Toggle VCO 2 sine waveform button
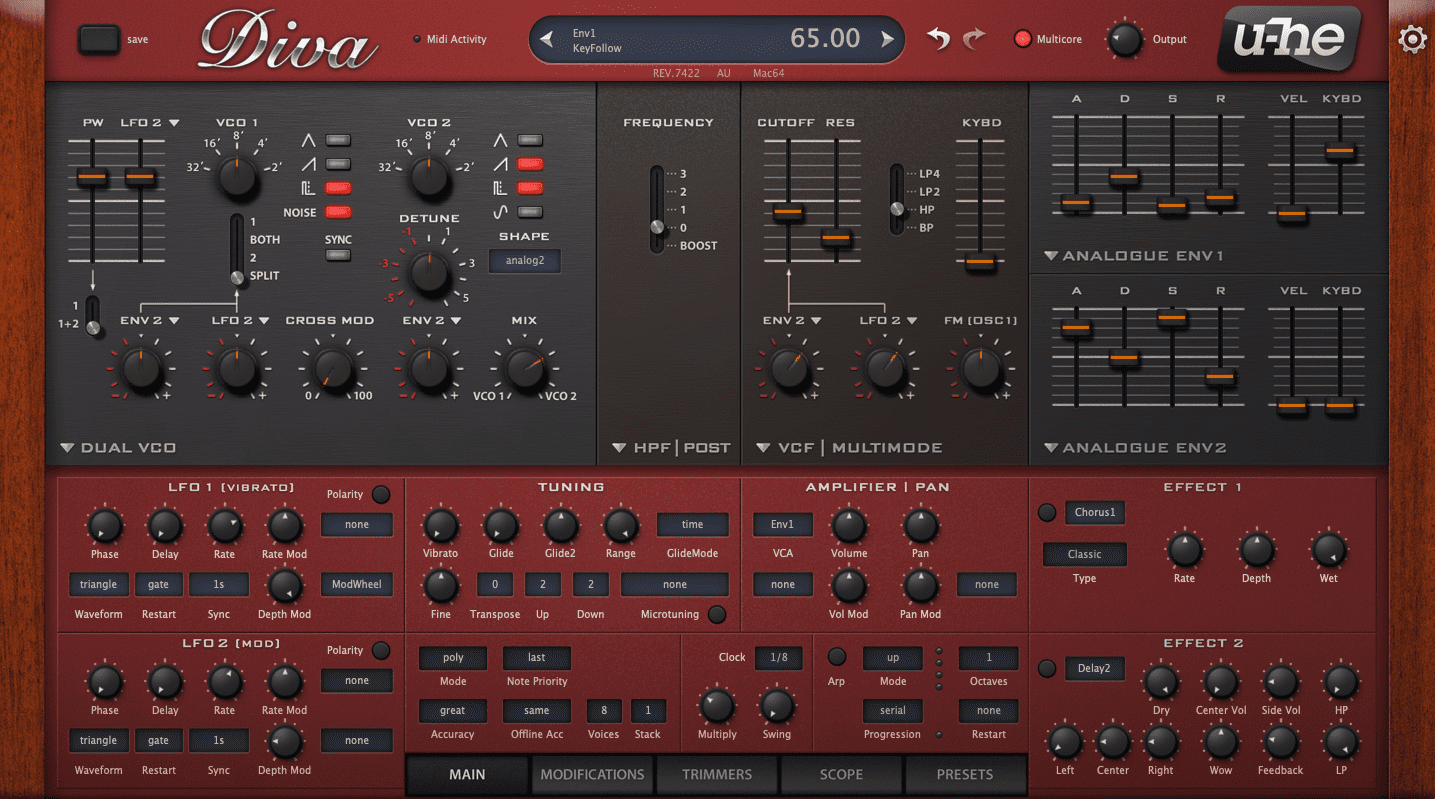 tap(530, 212)
